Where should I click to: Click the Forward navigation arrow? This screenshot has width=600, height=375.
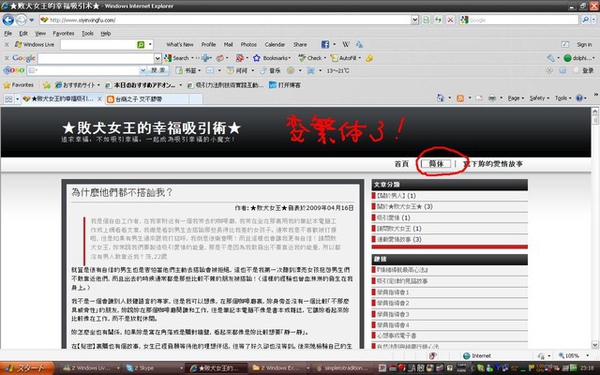pyautogui.click(x=21, y=20)
